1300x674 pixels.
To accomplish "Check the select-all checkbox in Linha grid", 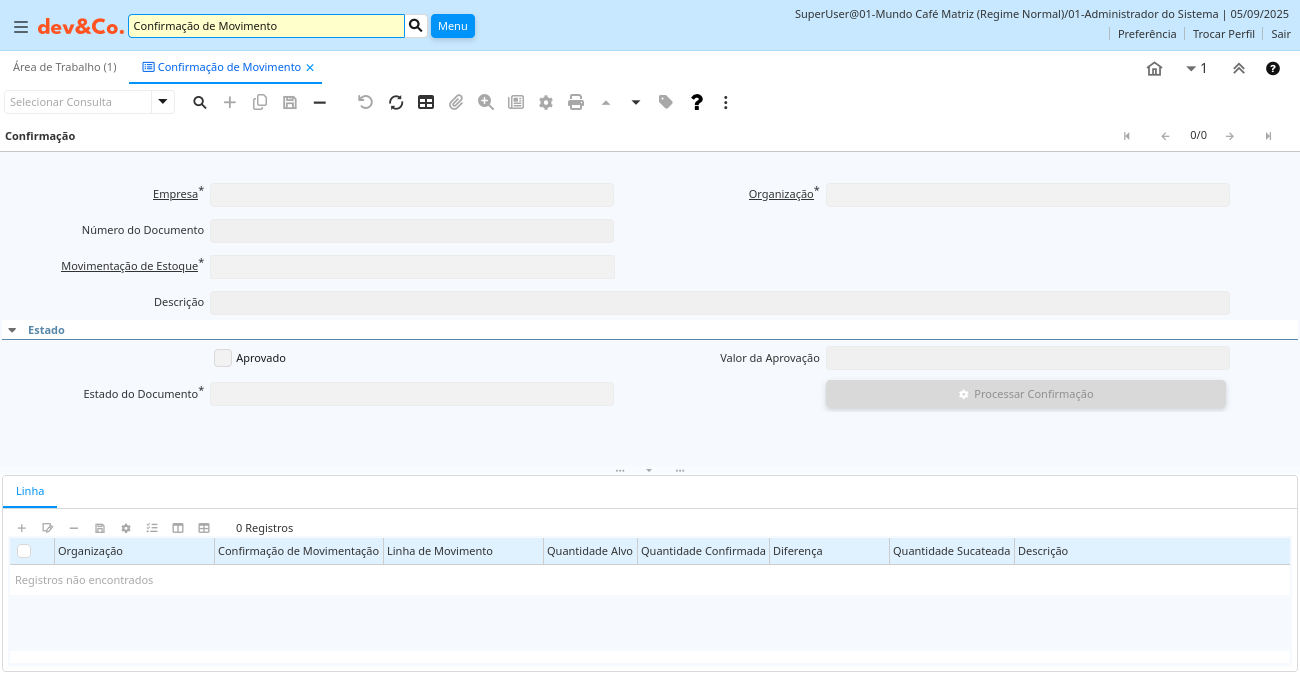I will (x=24, y=551).
